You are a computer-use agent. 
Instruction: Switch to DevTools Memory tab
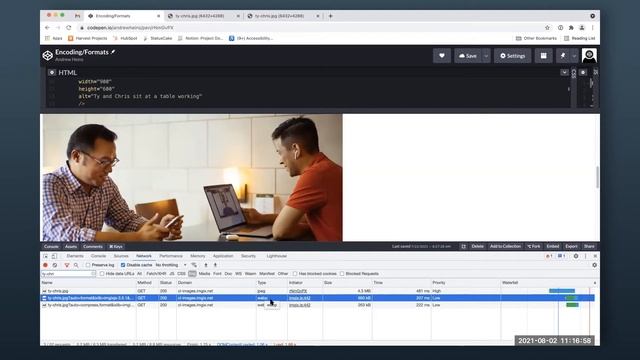point(198,256)
